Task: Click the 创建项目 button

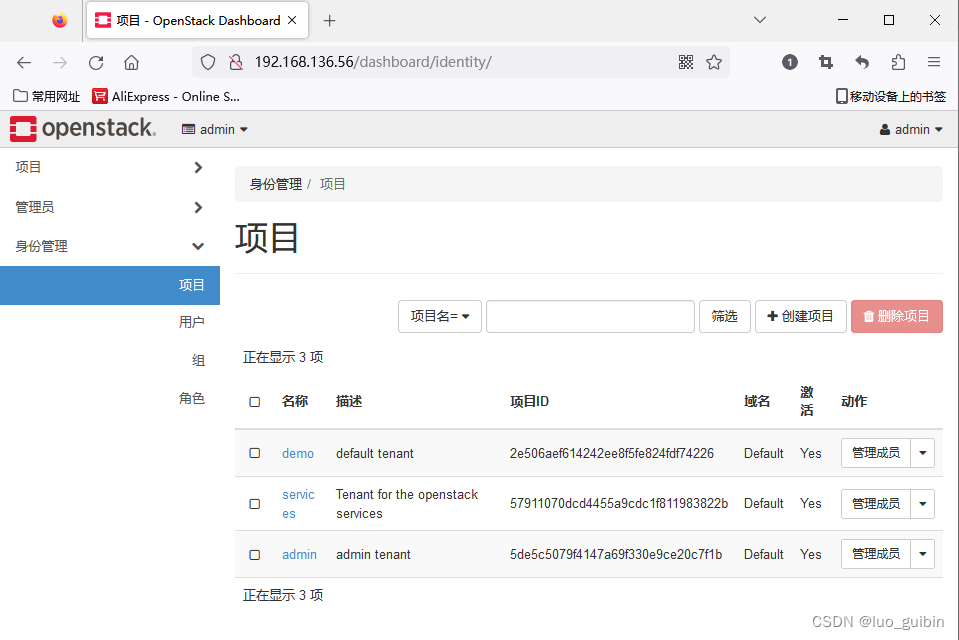Action: click(800, 316)
